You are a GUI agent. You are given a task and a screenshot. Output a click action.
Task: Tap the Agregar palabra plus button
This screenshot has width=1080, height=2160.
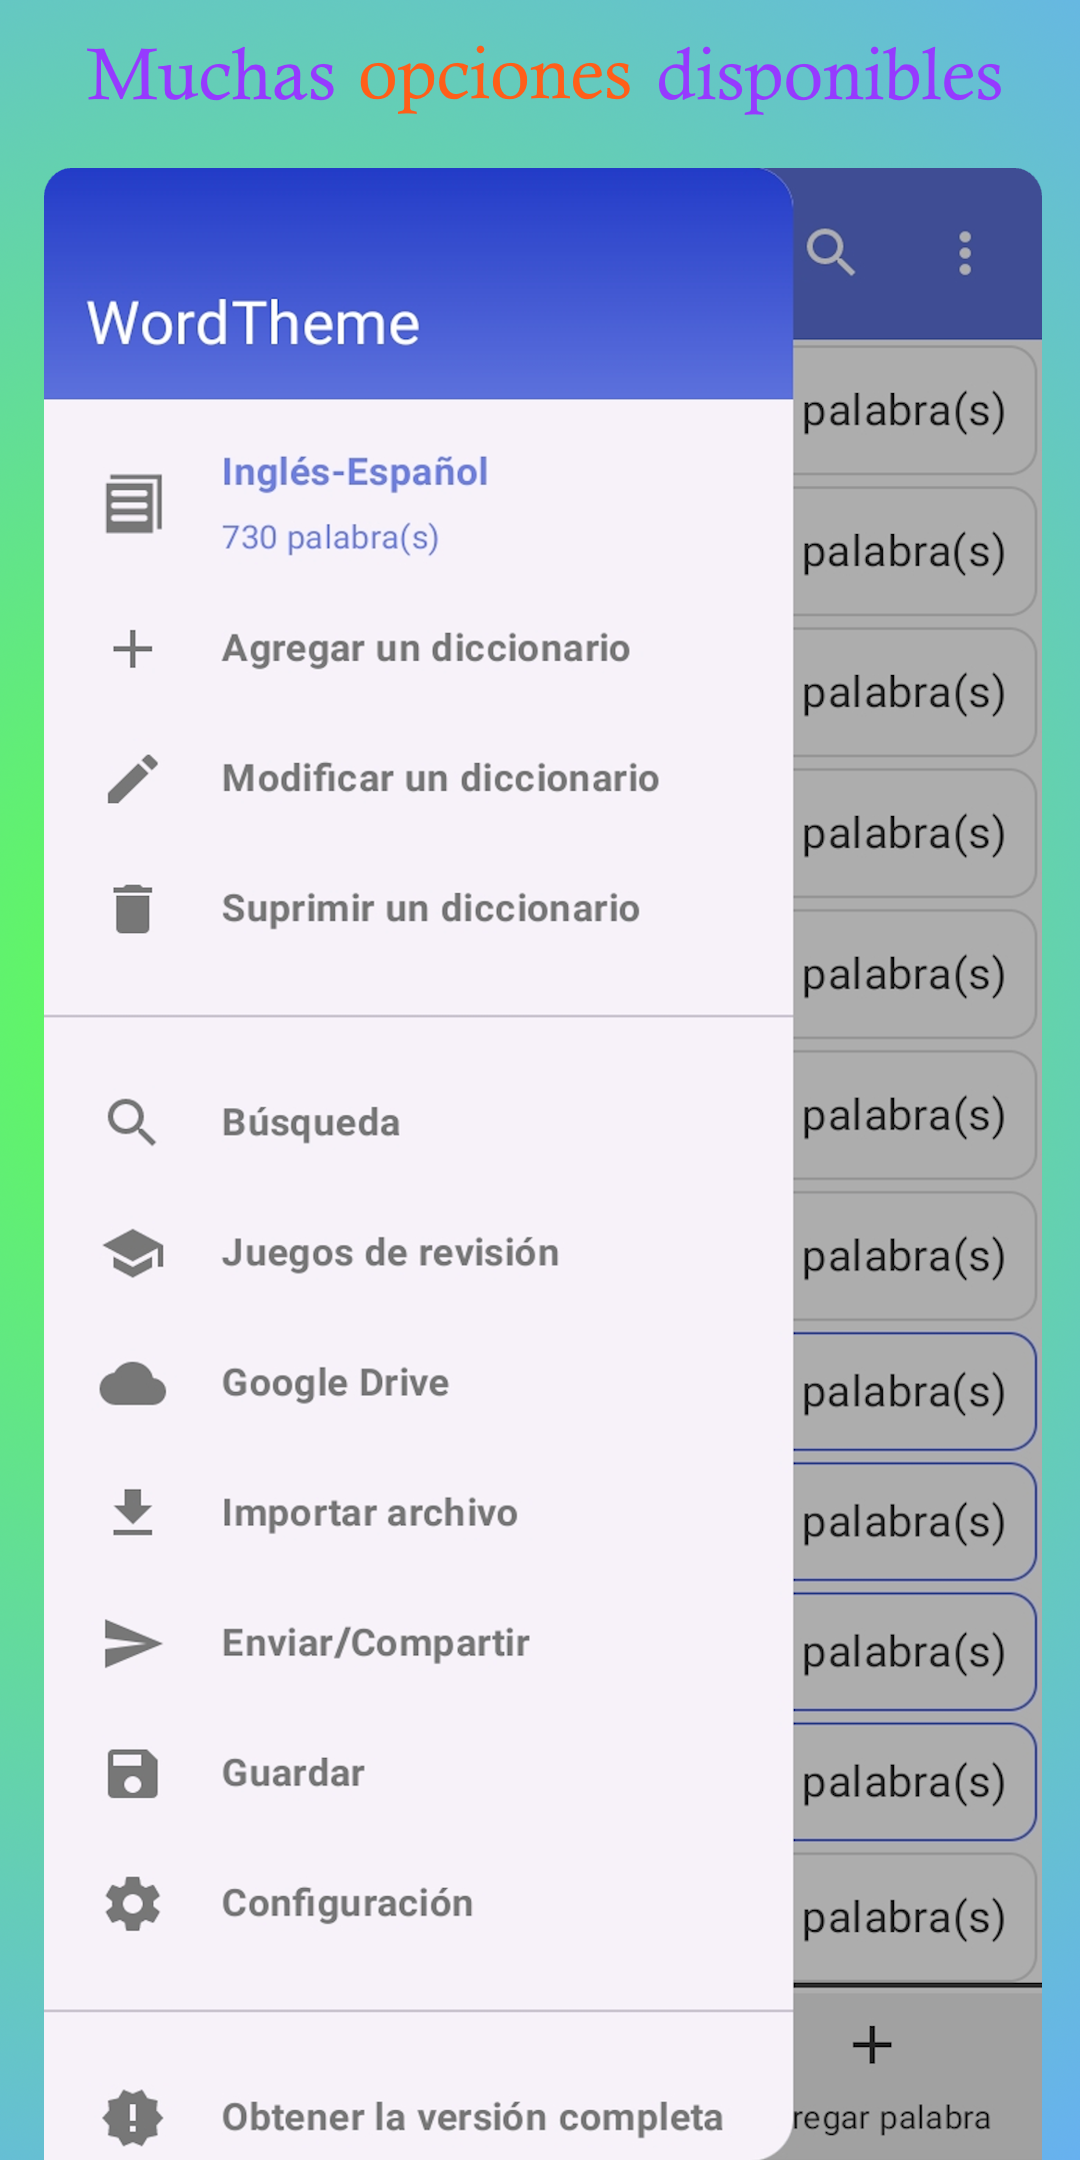tap(872, 2045)
